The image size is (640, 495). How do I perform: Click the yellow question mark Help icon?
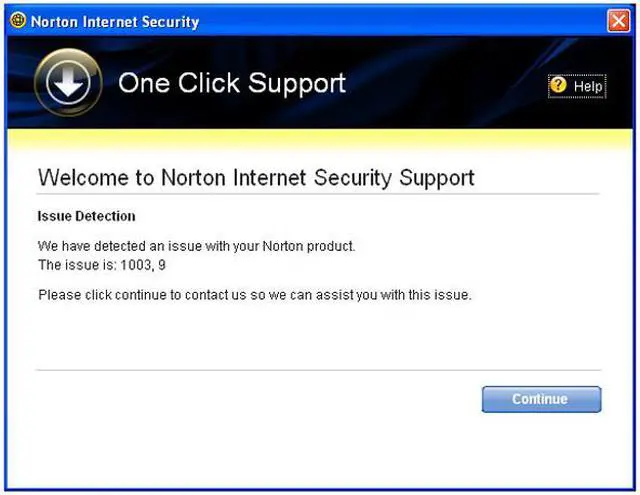[x=558, y=86]
